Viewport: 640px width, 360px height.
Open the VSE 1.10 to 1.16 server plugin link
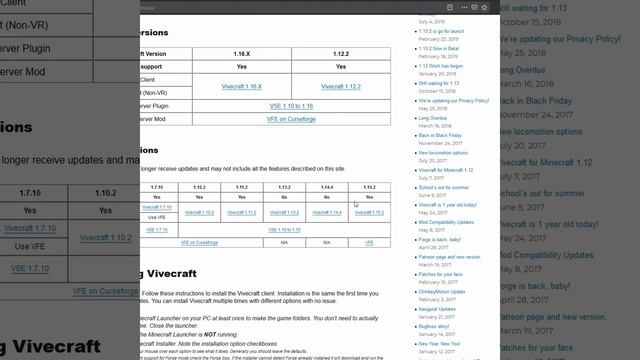pyautogui.click(x=291, y=106)
